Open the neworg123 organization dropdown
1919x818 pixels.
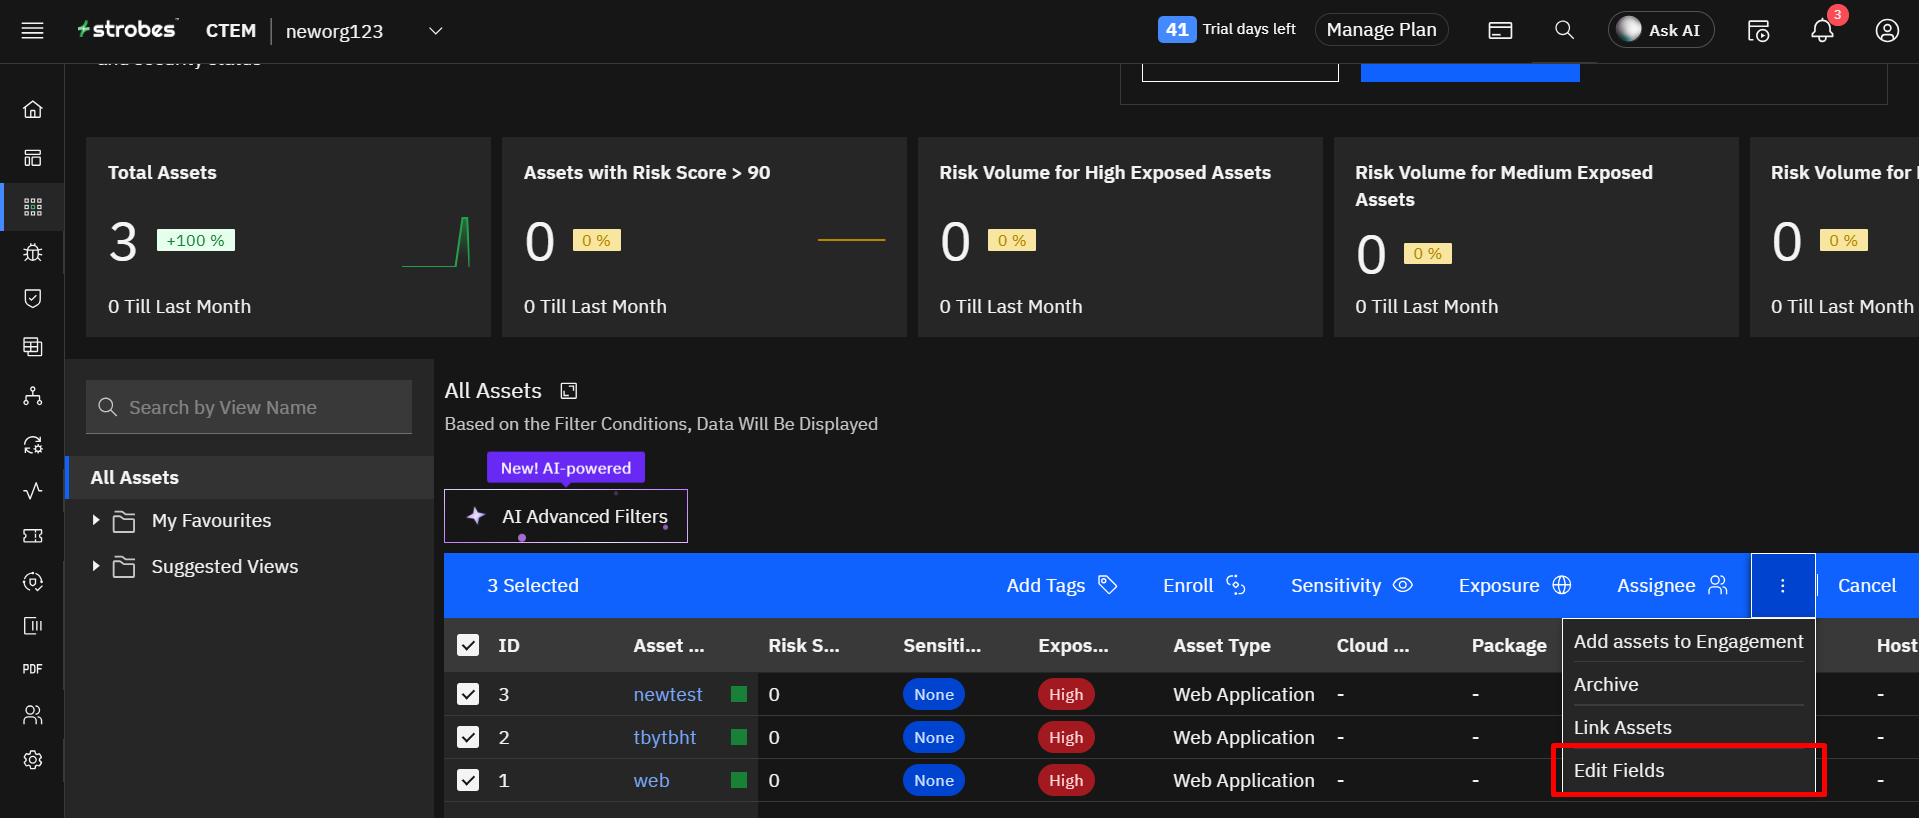point(435,31)
